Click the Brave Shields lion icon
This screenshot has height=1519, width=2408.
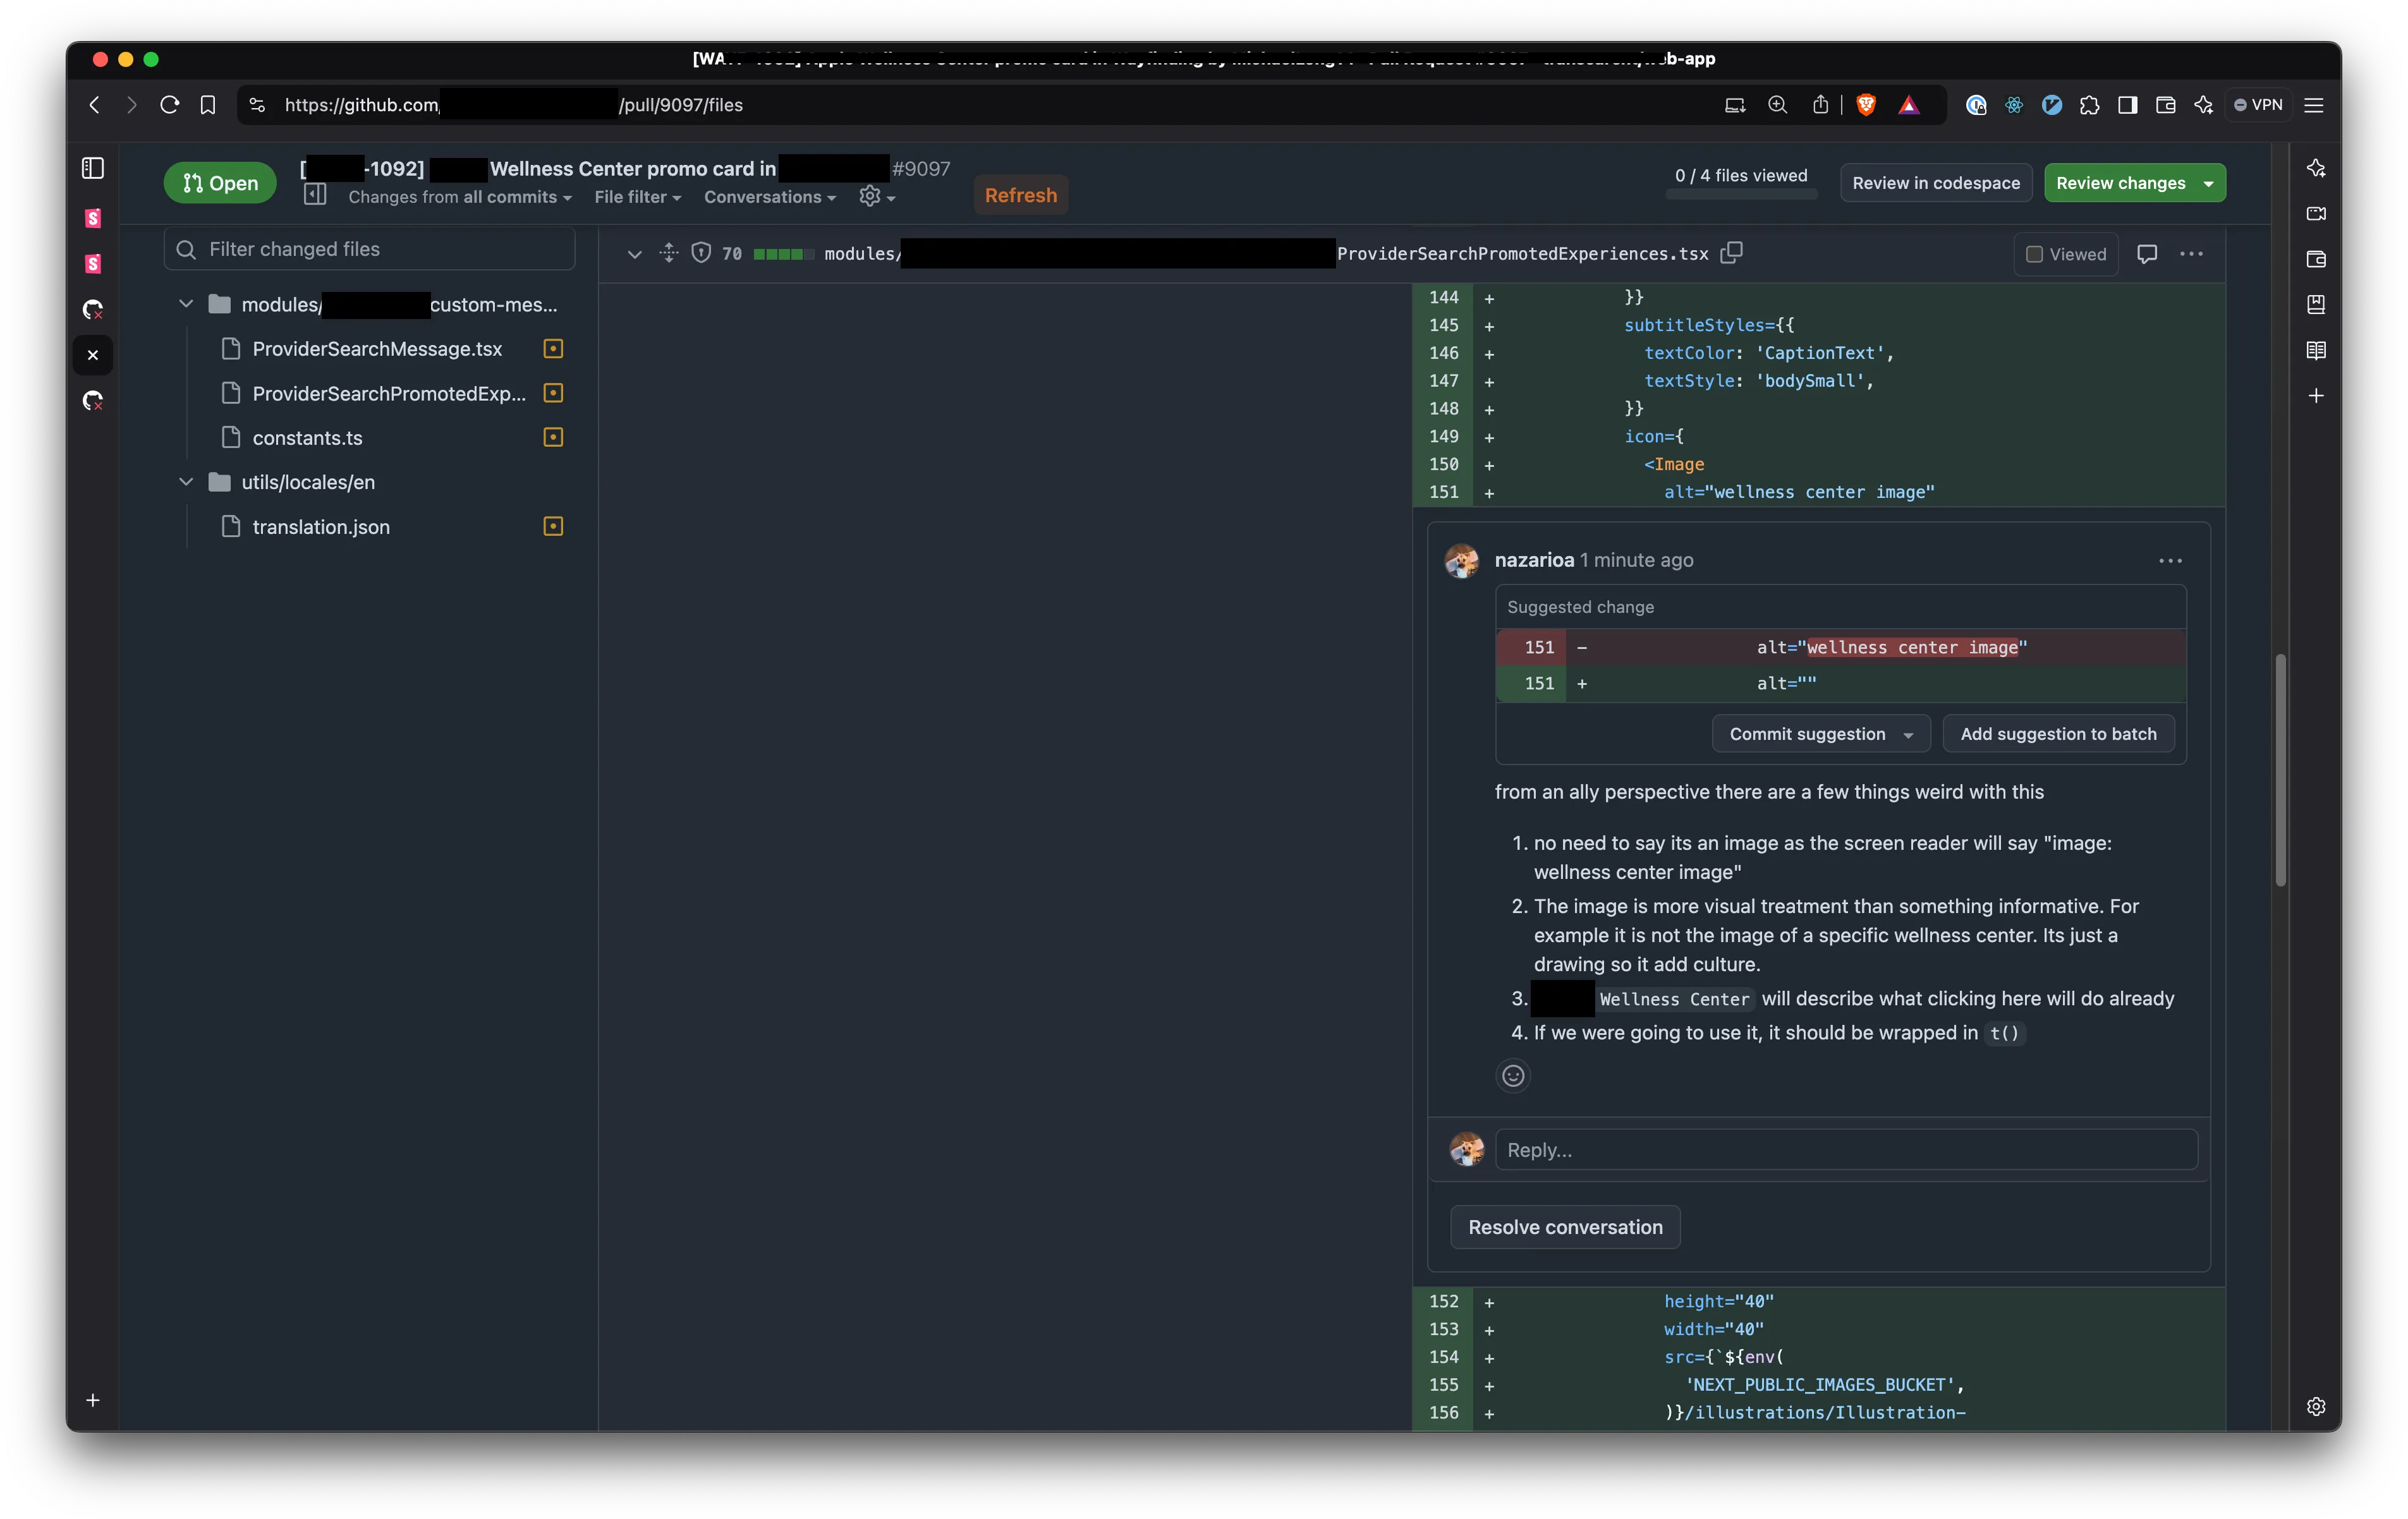click(1866, 105)
